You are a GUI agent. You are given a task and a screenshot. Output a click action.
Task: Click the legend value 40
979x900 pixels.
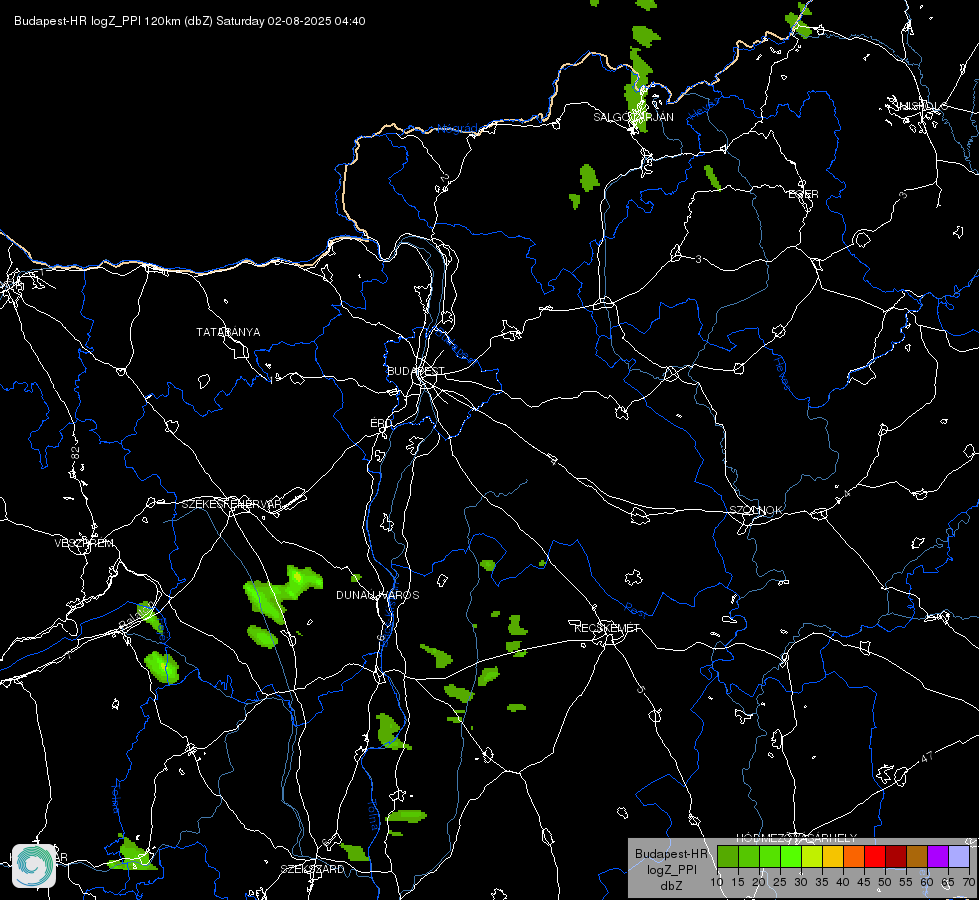pyautogui.click(x=843, y=882)
